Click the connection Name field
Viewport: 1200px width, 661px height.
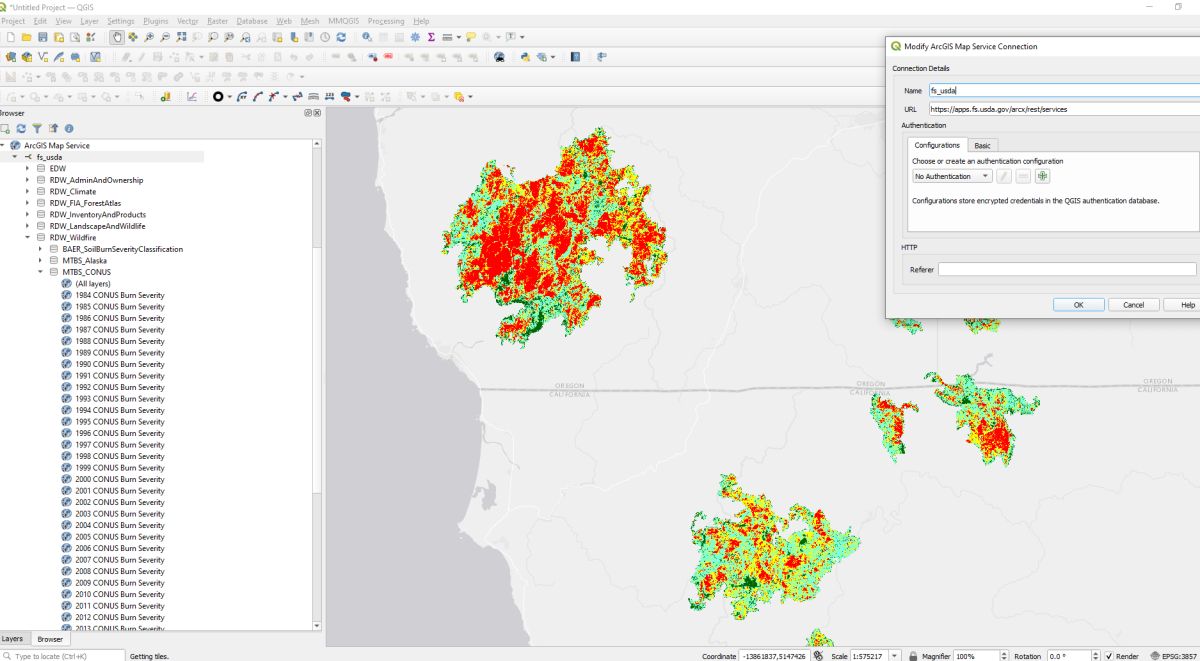tap(1064, 90)
